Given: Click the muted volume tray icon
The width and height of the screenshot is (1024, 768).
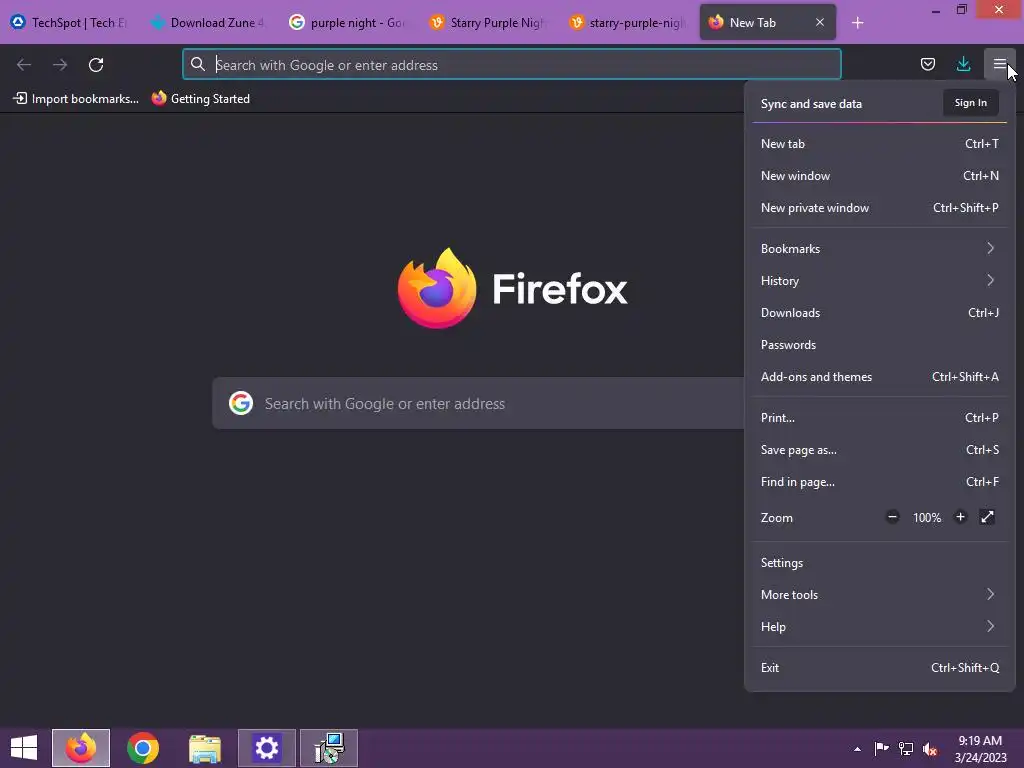Looking at the screenshot, I should pos(930,748).
